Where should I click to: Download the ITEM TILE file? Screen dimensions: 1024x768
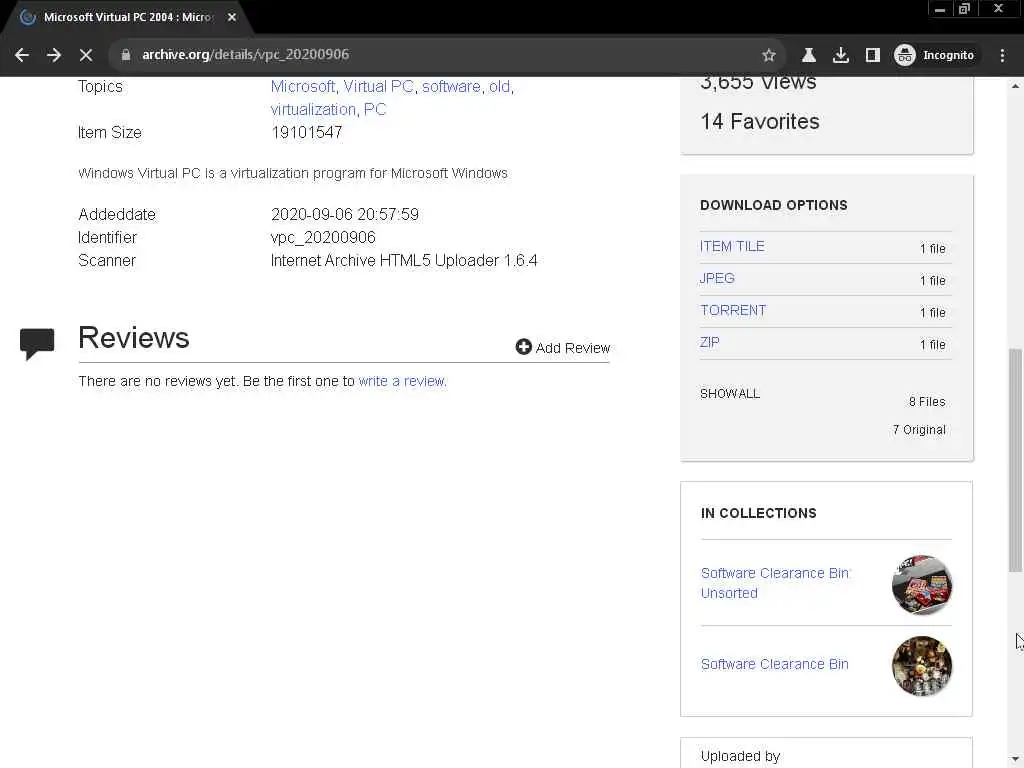point(732,246)
